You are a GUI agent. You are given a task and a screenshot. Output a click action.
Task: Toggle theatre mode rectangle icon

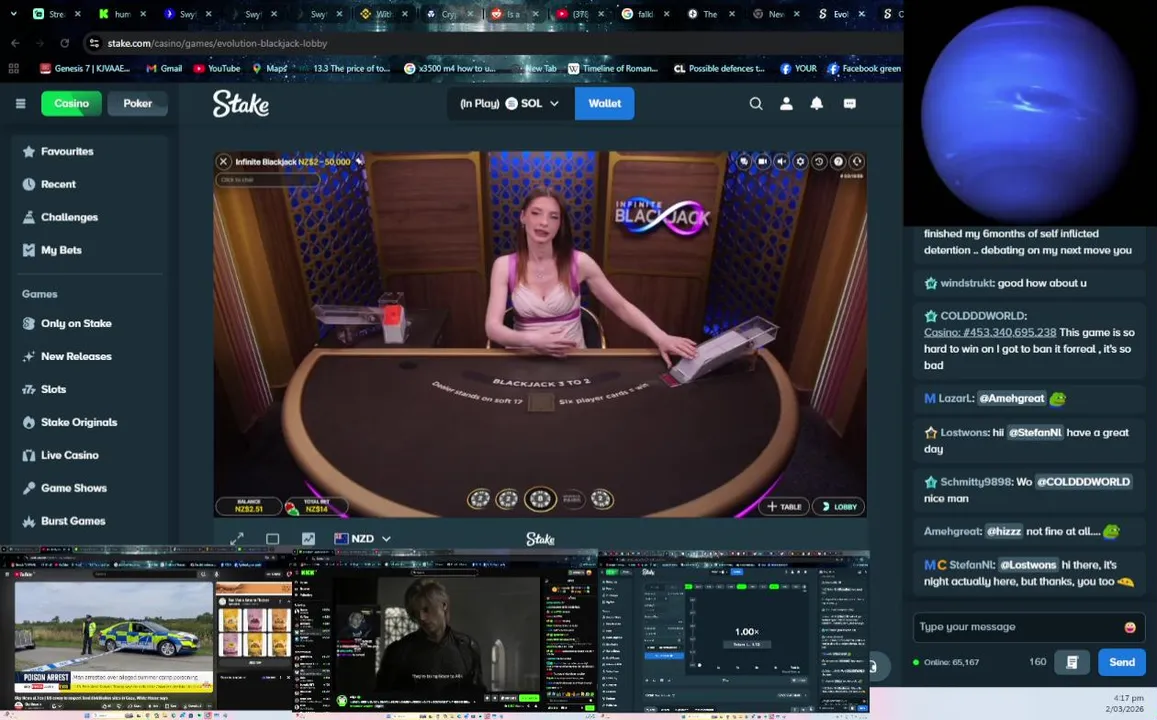click(272, 539)
